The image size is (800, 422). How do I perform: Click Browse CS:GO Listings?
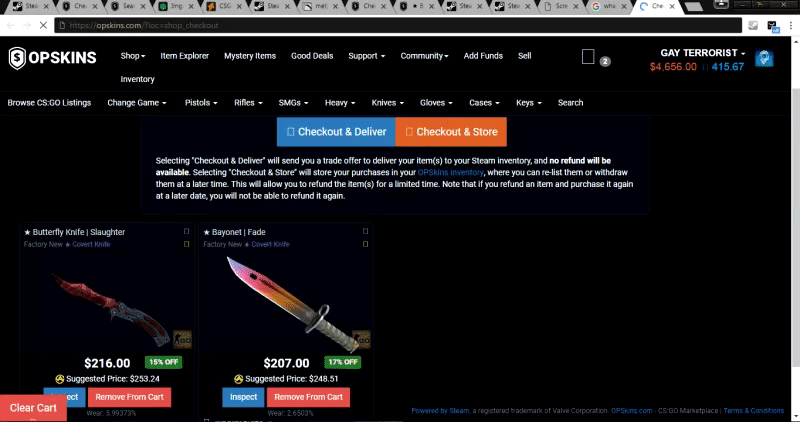[49, 103]
